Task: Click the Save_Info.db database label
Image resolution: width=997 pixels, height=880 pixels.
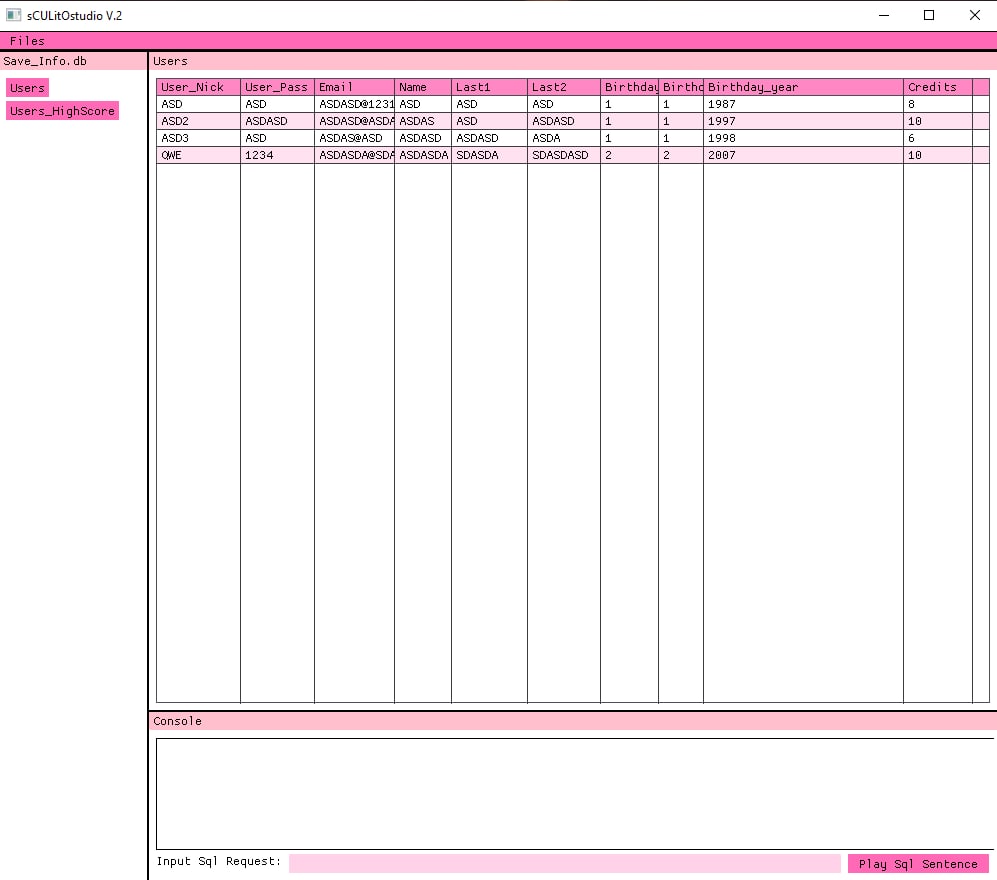Action: click(45, 61)
